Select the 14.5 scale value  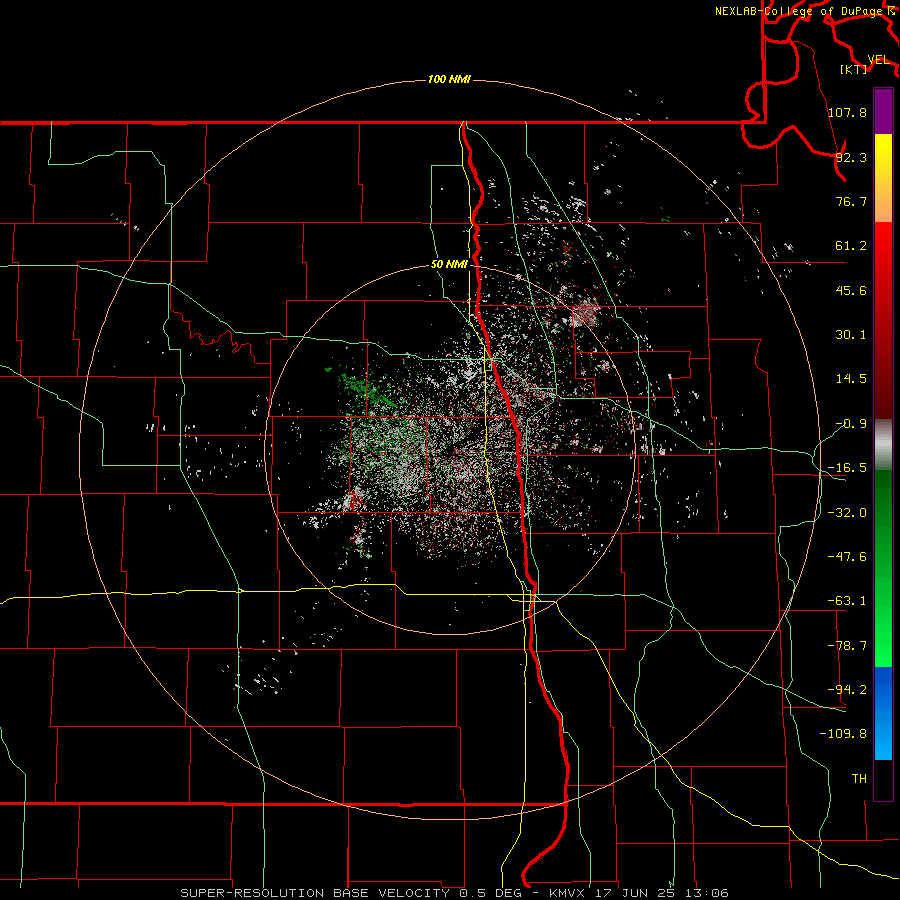coord(851,379)
